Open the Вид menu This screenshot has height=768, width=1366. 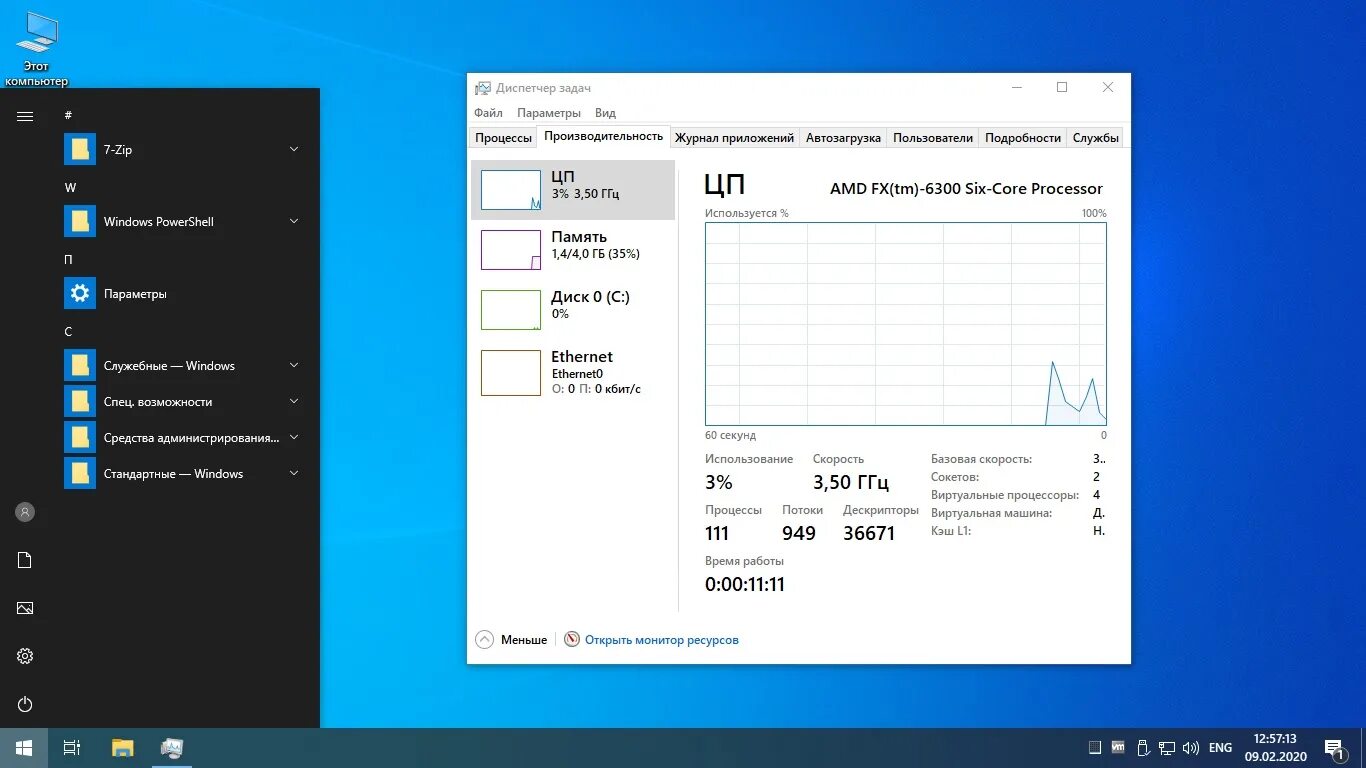pyautogui.click(x=605, y=113)
